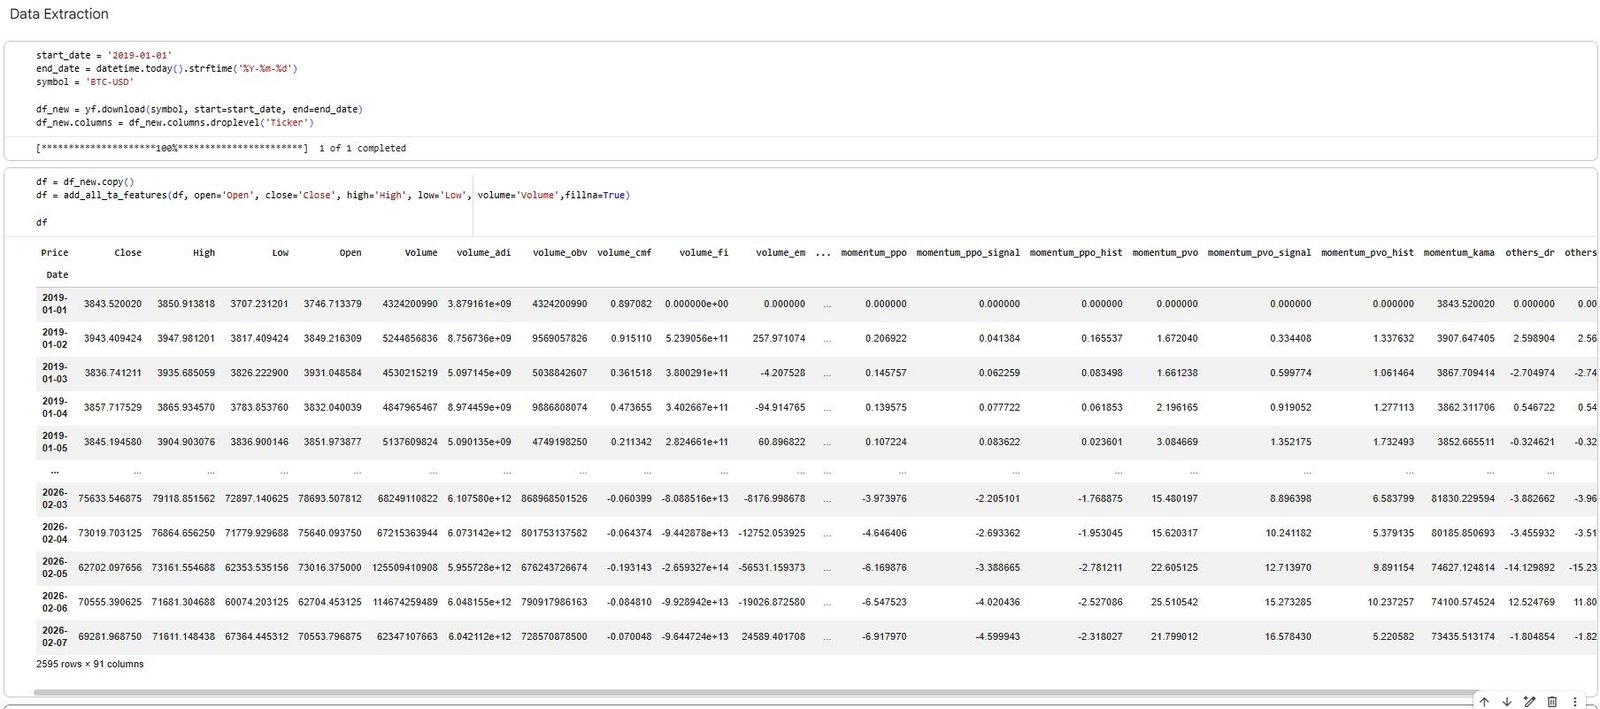
Task: Click the 'momentum_pvo' column header
Action: [x=1165, y=253]
